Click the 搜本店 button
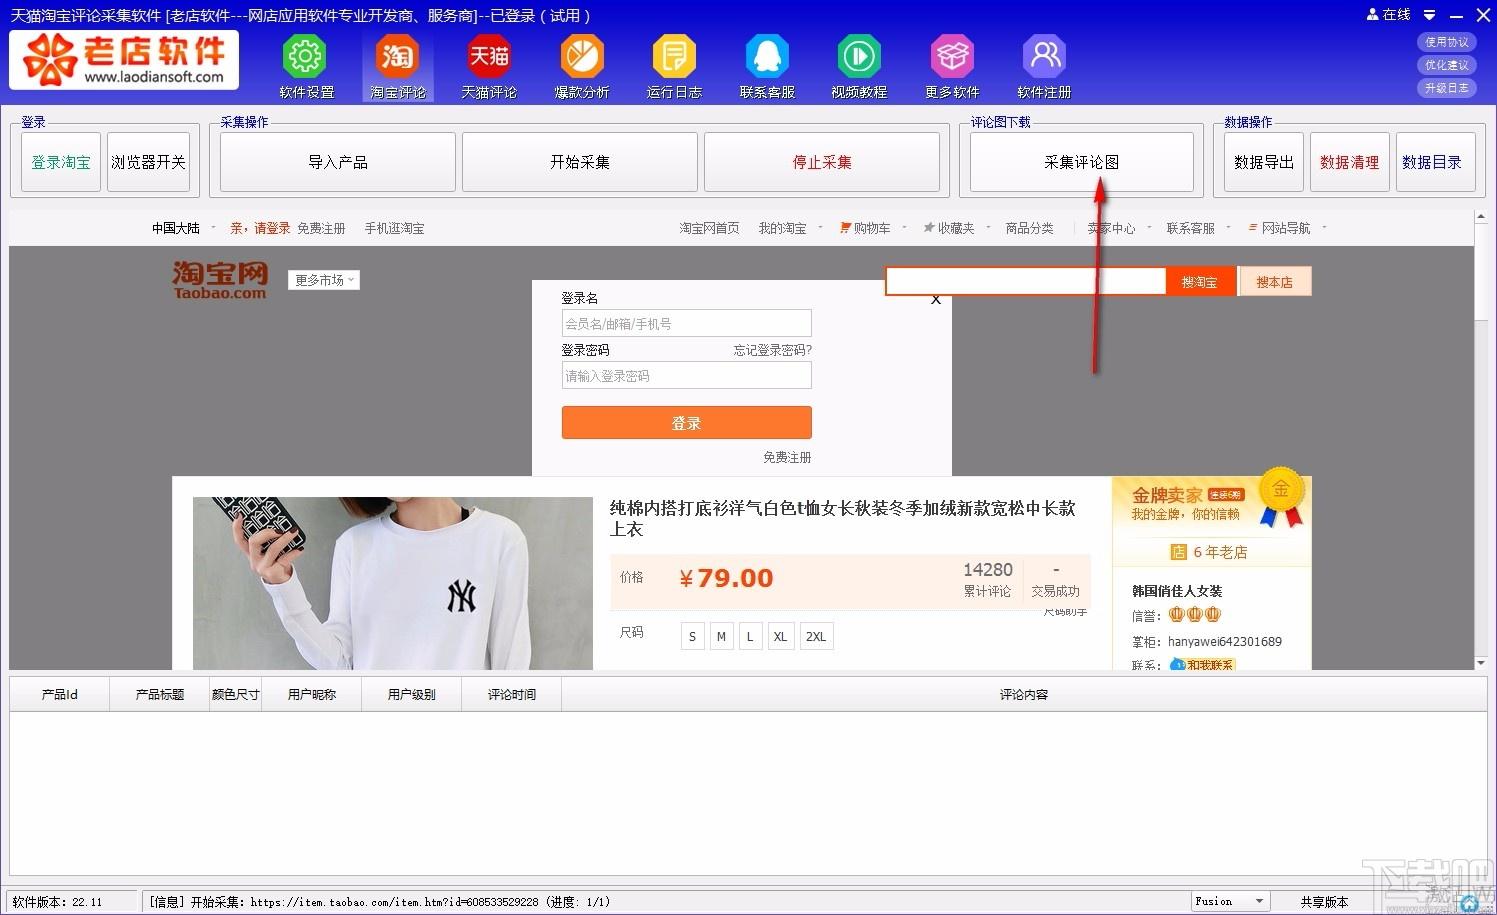Screen dimensions: 1497x915 [1274, 282]
